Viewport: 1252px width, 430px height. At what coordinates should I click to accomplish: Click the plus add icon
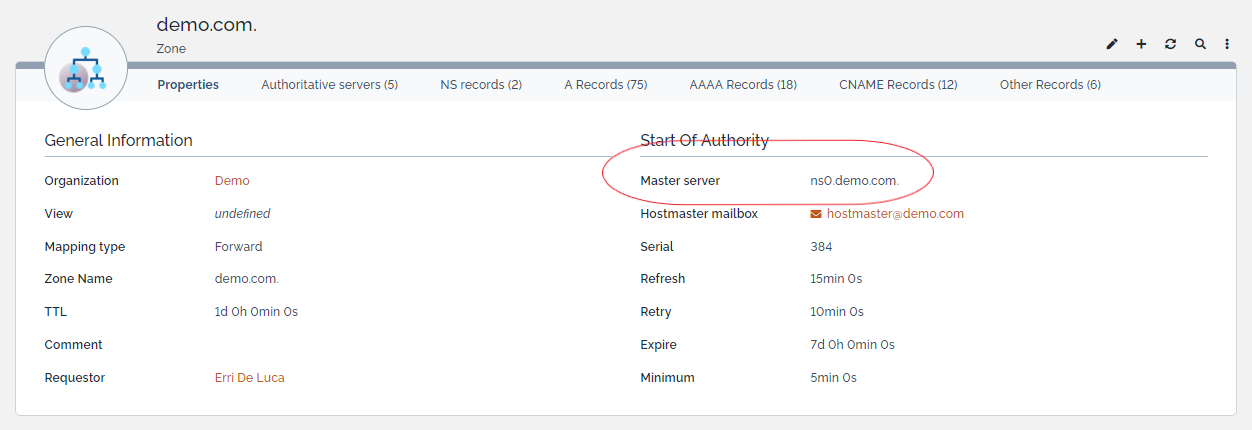[x=1141, y=44]
